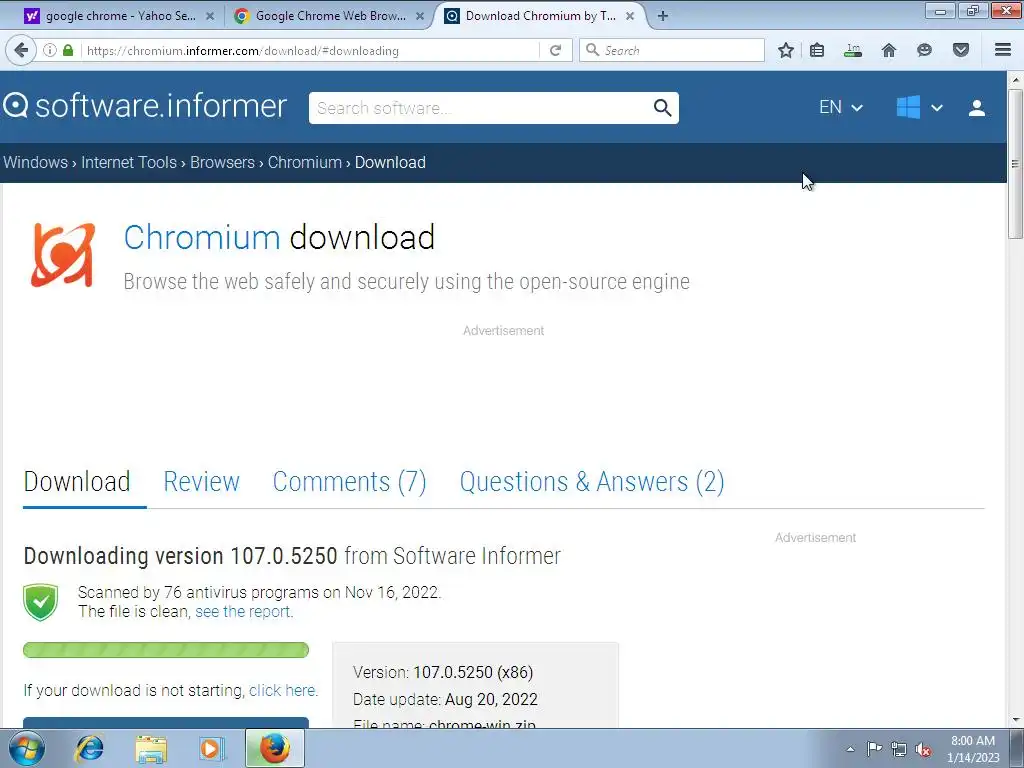Bookmark this page with the star icon
Viewport: 1024px width, 768px height.
click(786, 50)
